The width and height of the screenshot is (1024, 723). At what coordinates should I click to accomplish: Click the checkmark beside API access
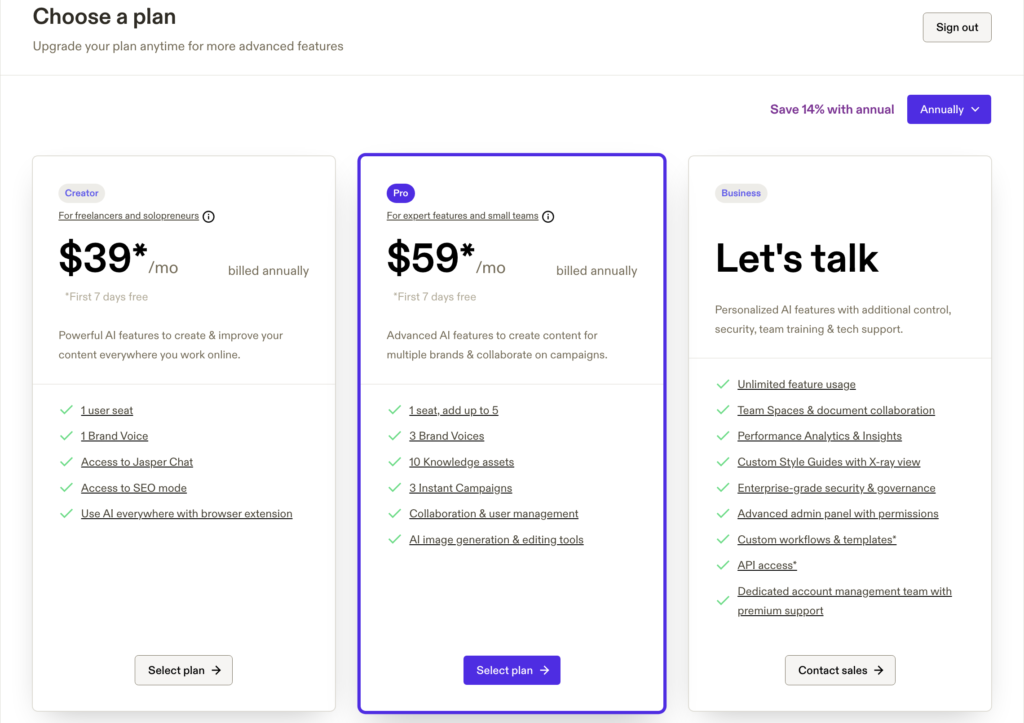click(x=722, y=566)
